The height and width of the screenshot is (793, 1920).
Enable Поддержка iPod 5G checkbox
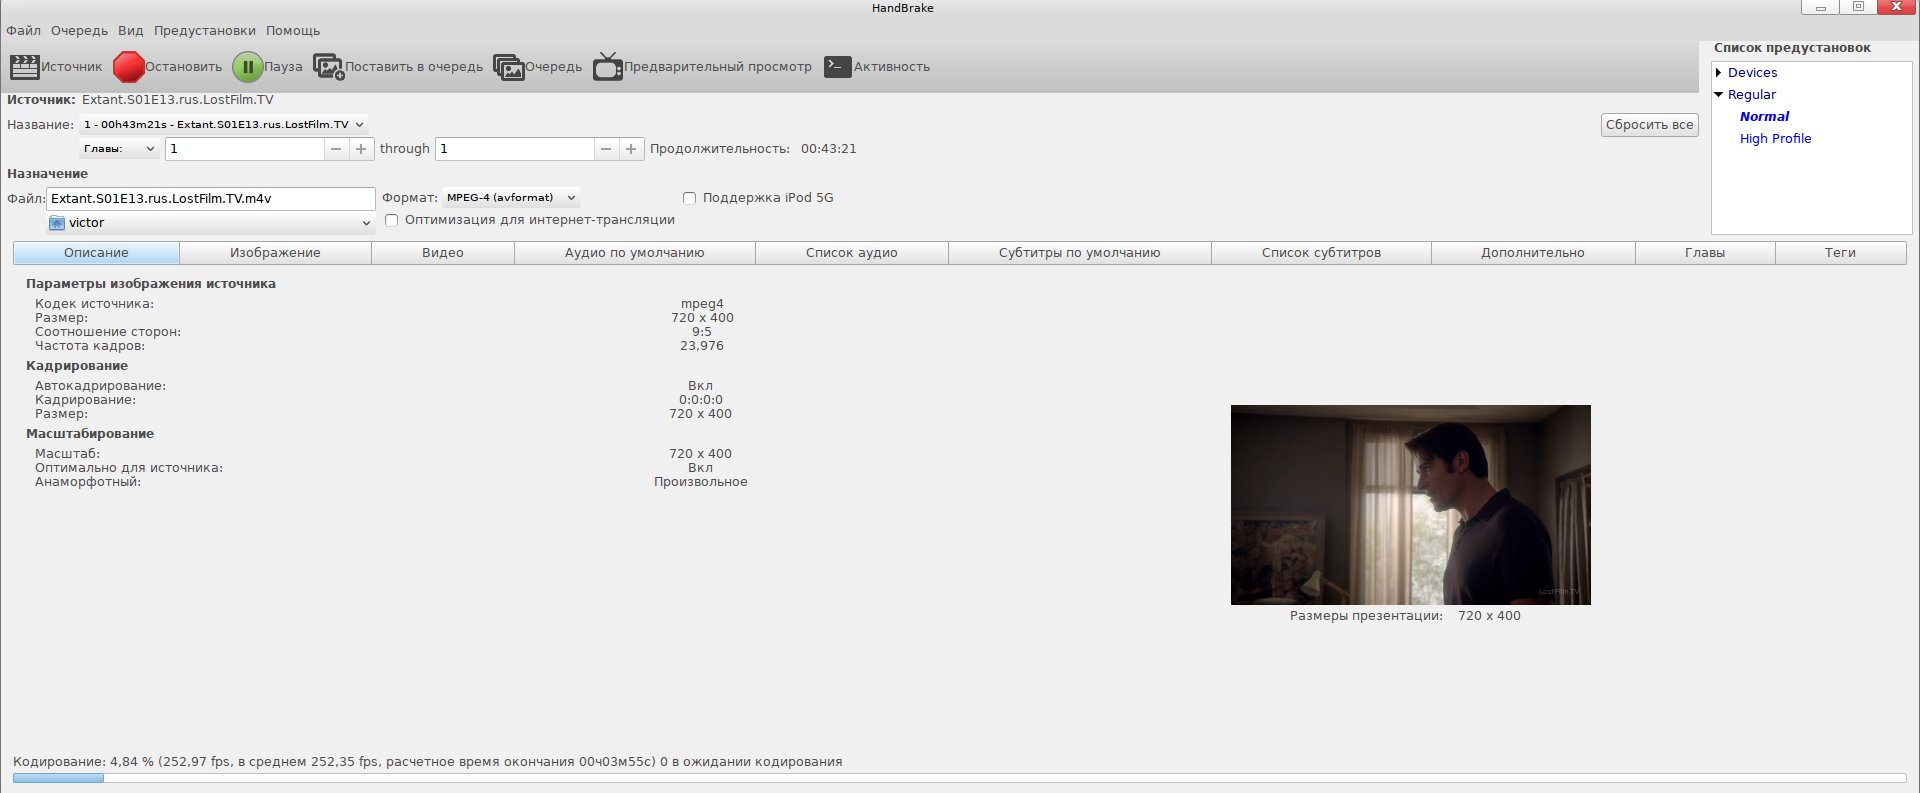(689, 198)
